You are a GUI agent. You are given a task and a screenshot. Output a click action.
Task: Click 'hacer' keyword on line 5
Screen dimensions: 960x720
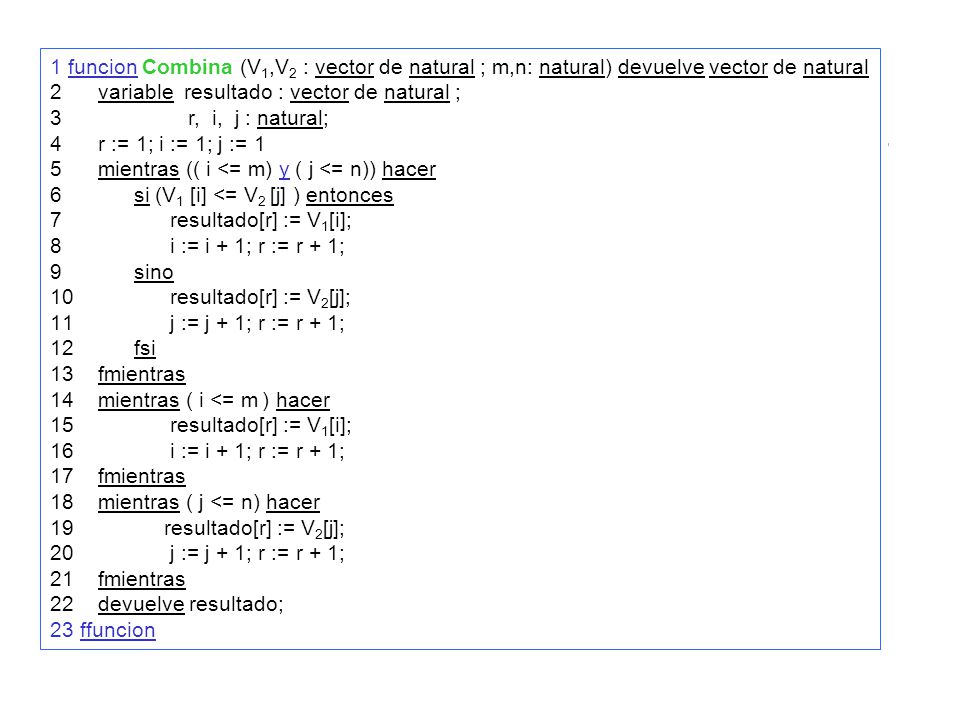coord(409,169)
